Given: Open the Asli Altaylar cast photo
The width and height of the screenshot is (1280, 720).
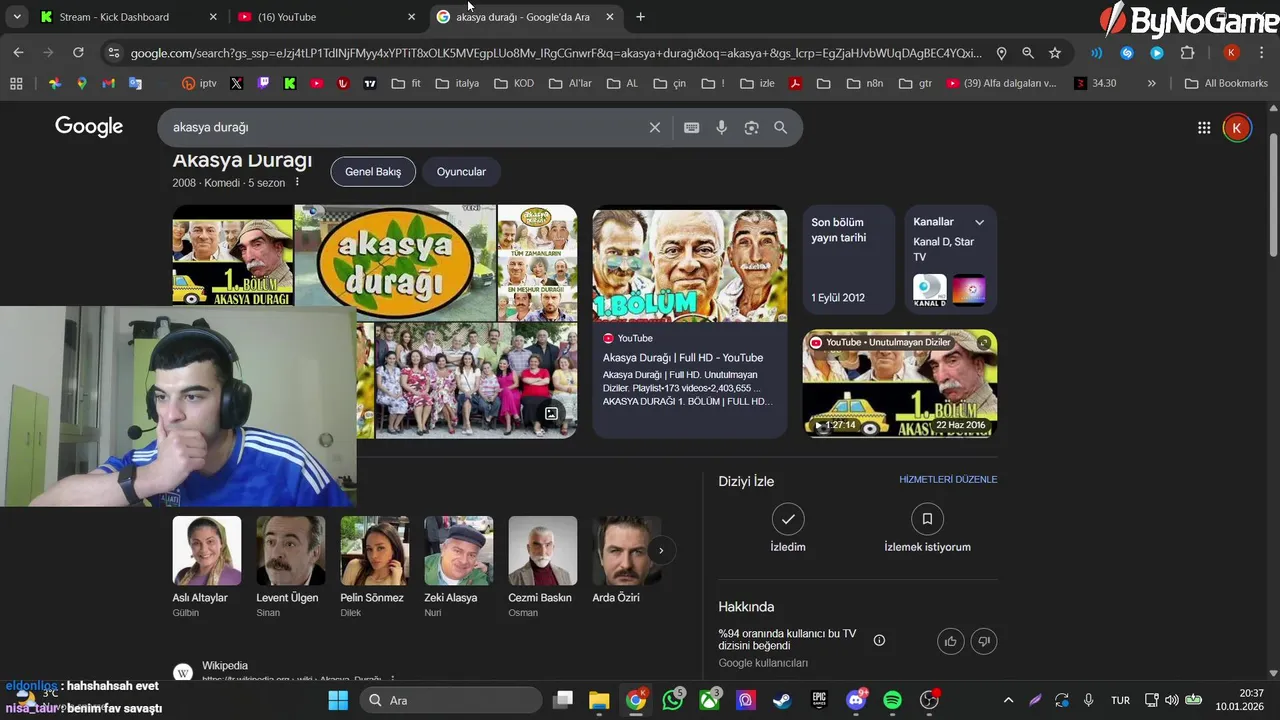Looking at the screenshot, I should 207,550.
